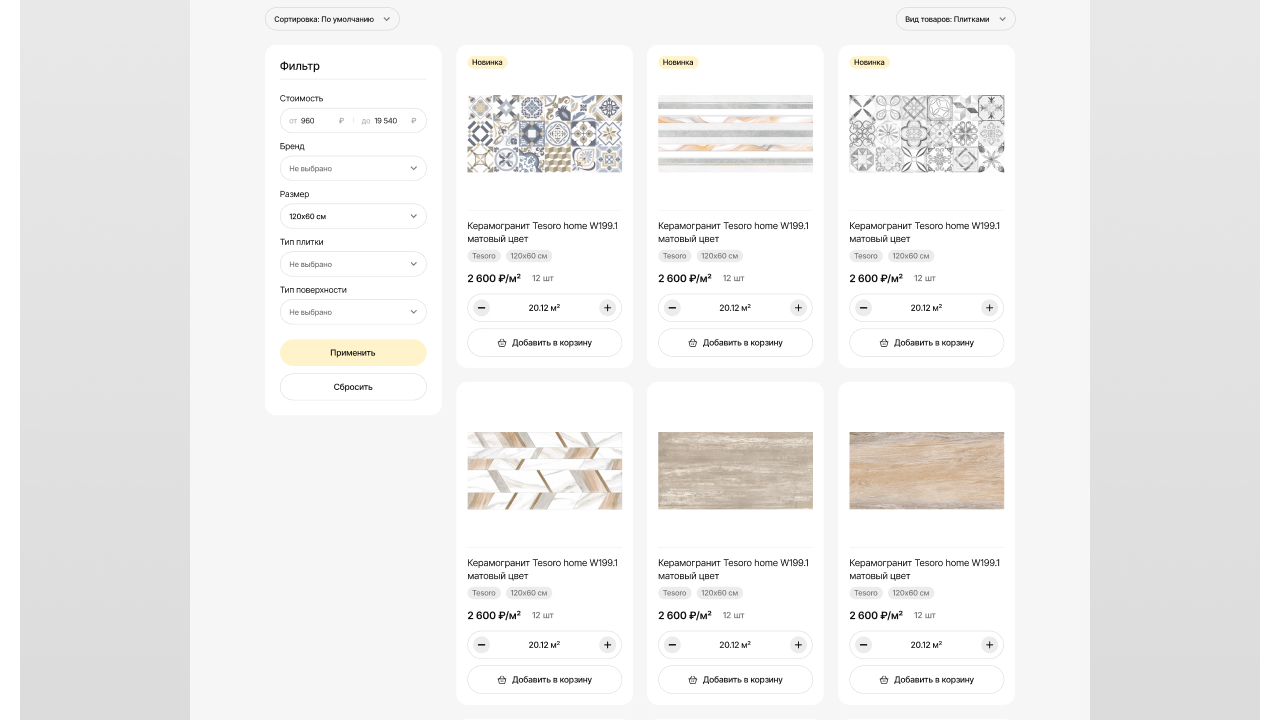
Task: Add the bottom-row right wood tile to cart
Action: (x=926, y=679)
